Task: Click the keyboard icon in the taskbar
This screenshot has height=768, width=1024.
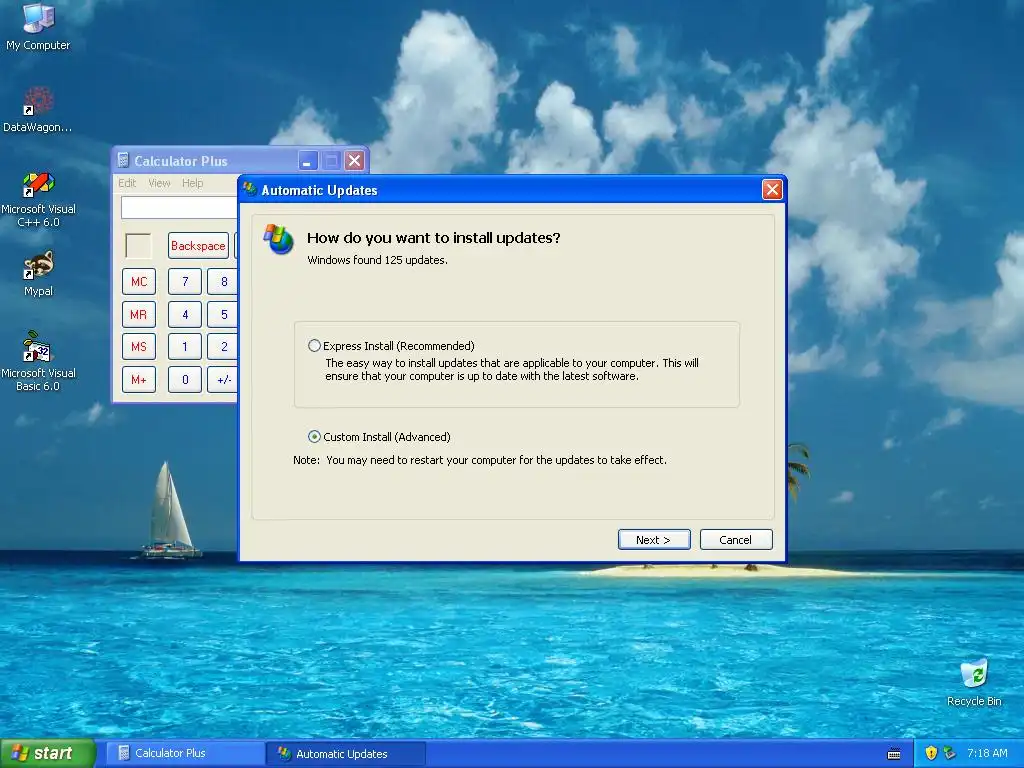Action: [x=894, y=754]
